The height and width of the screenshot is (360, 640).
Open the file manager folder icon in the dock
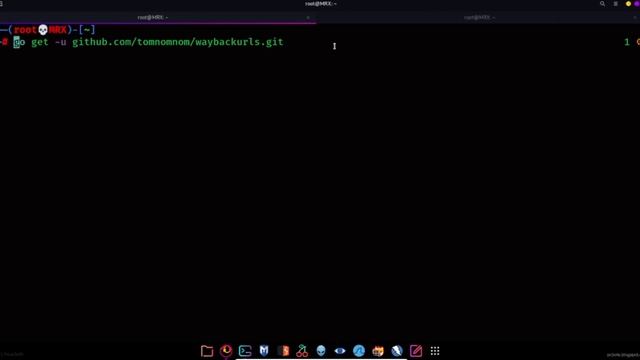[207, 351]
